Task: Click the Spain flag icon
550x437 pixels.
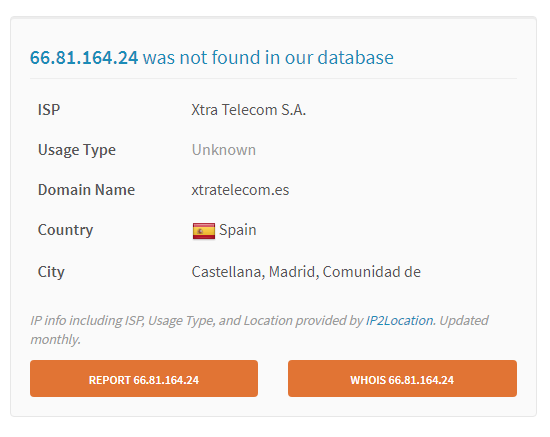Action: coord(204,231)
